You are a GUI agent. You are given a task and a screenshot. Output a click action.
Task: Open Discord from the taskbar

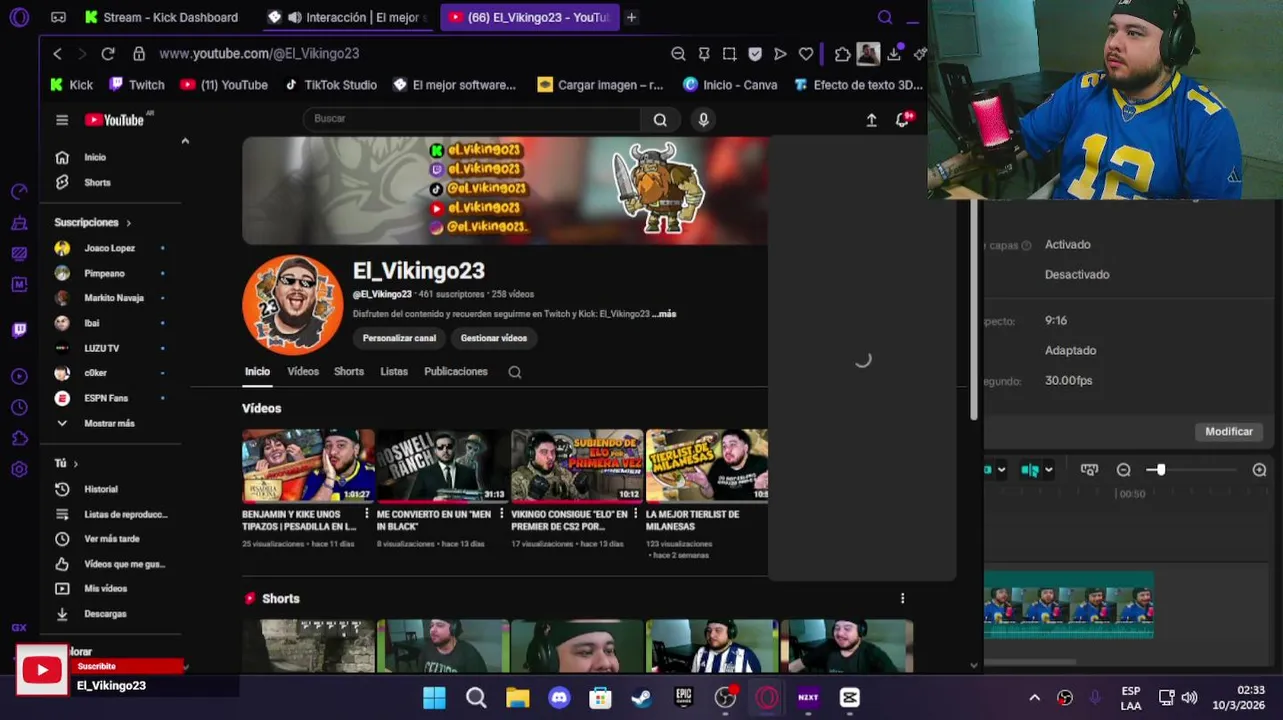559,697
